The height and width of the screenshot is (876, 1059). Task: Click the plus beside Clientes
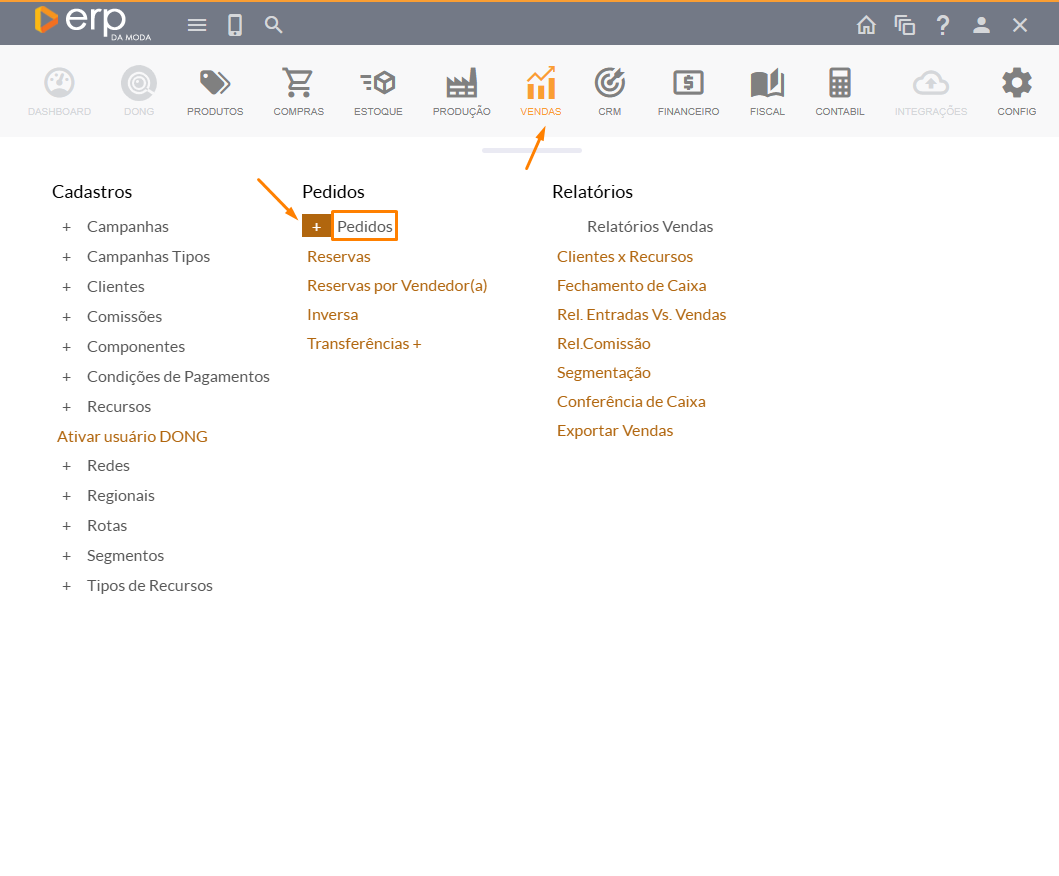[x=67, y=287]
